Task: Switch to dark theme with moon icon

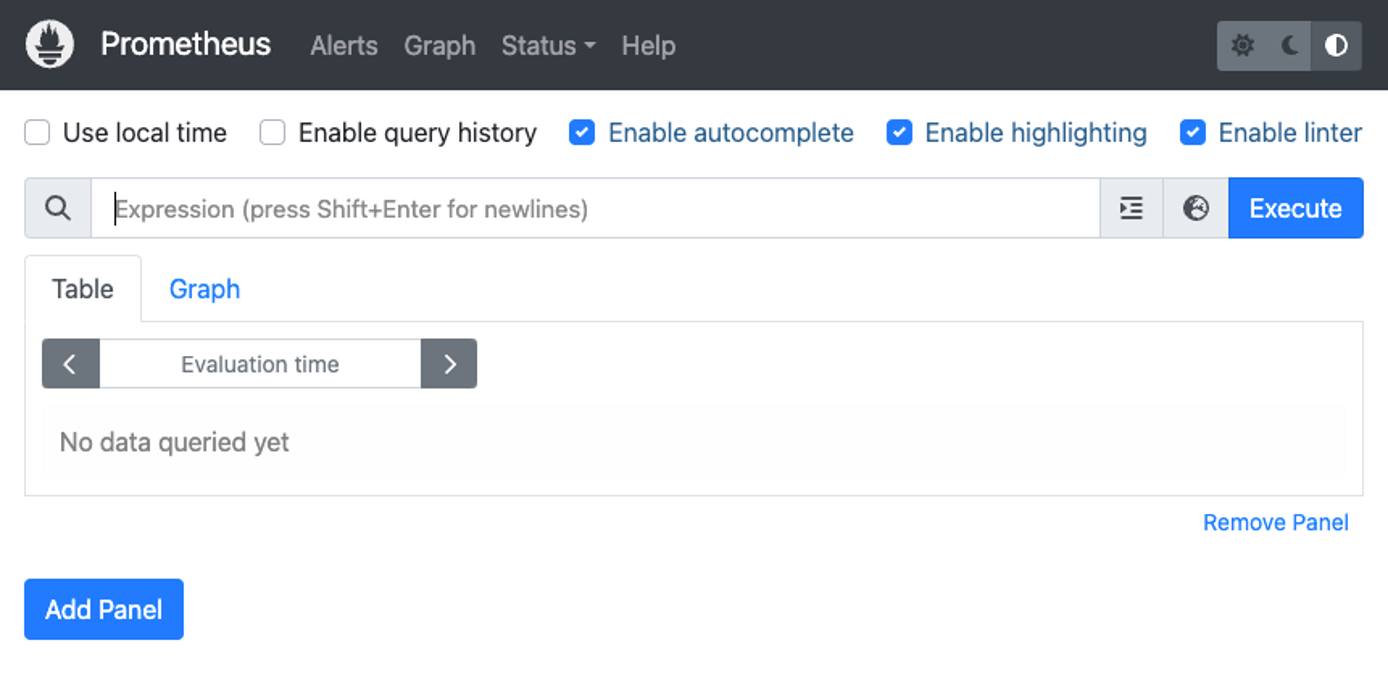Action: tap(1290, 45)
